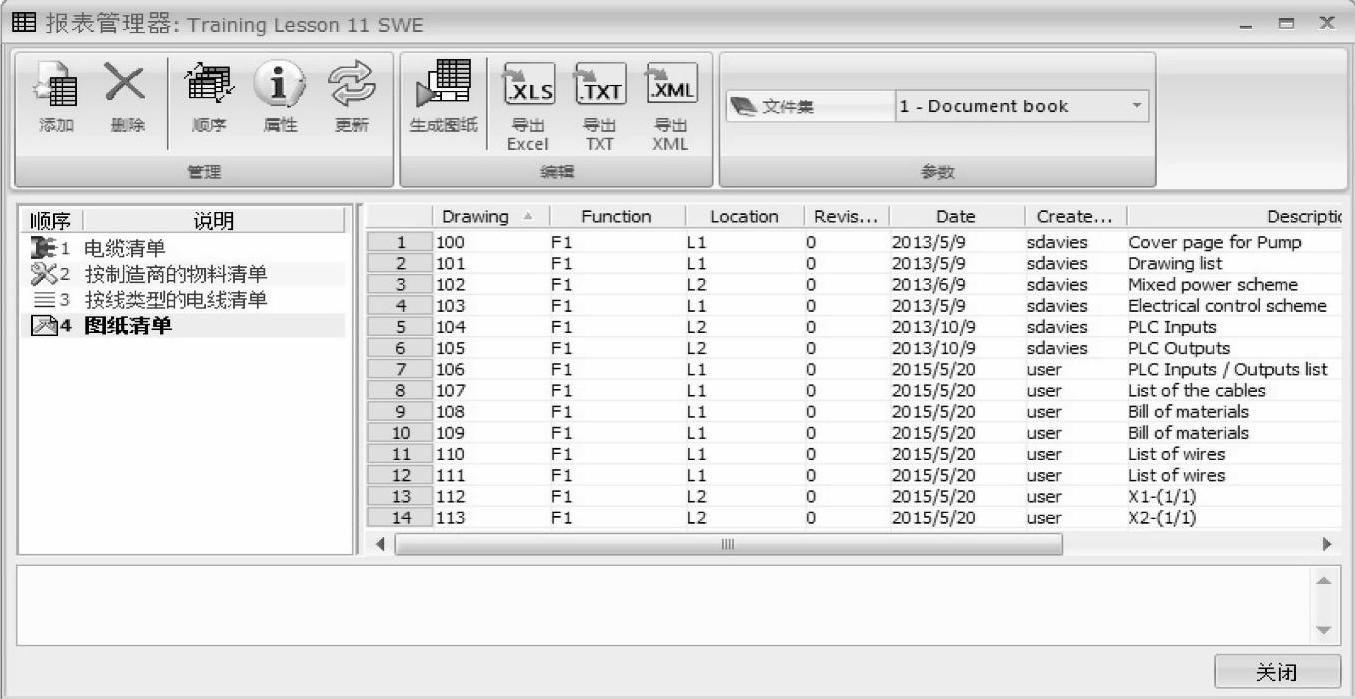
Task: Select row header 7 in the table
Action: pyautogui.click(x=400, y=369)
